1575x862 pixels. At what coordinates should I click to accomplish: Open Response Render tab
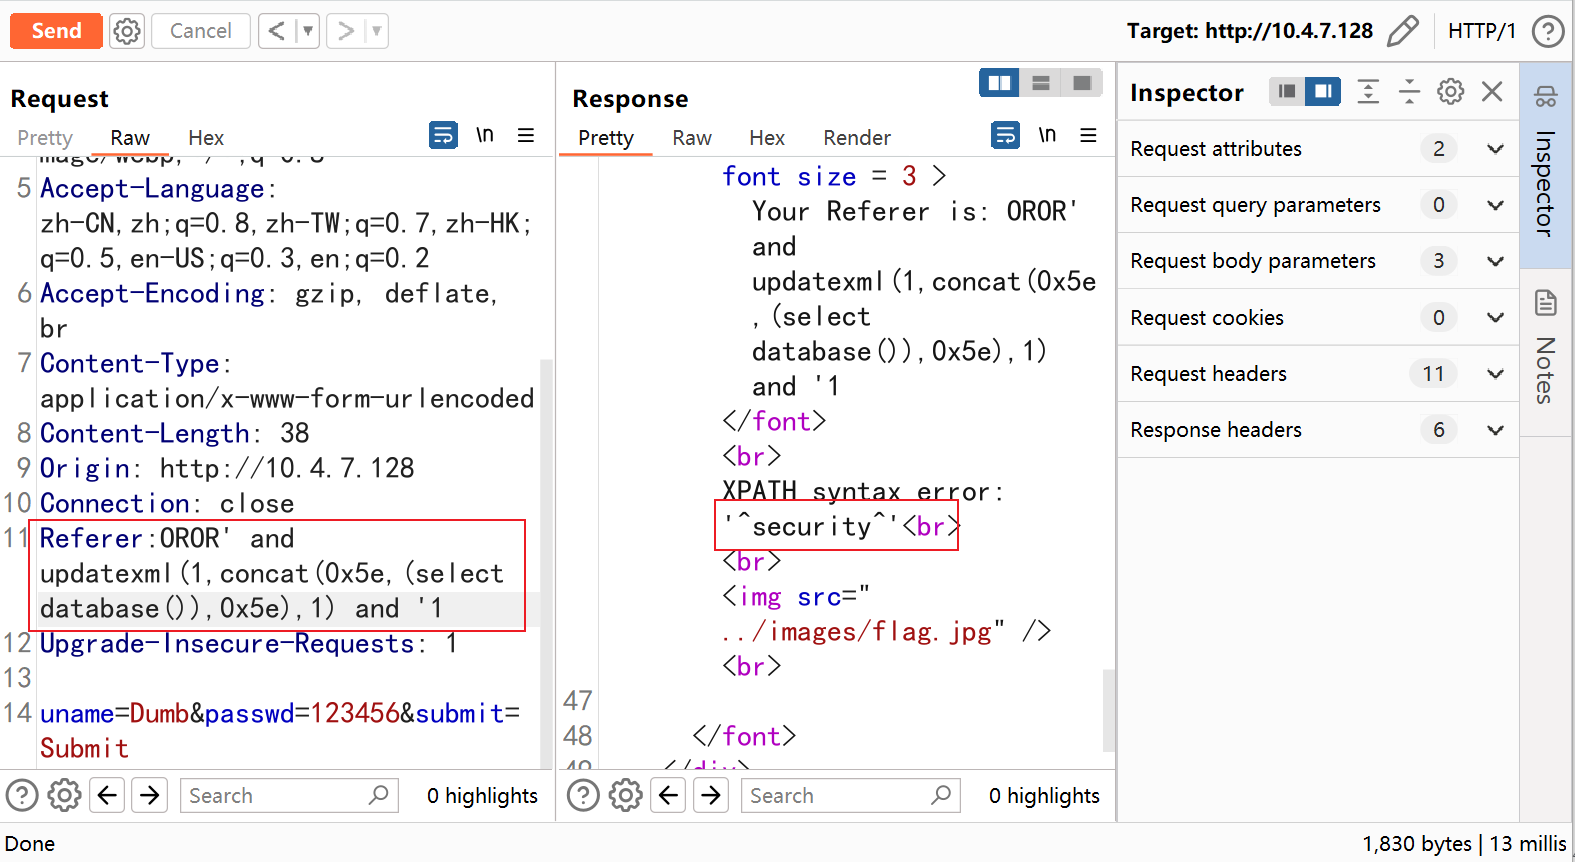tap(857, 138)
